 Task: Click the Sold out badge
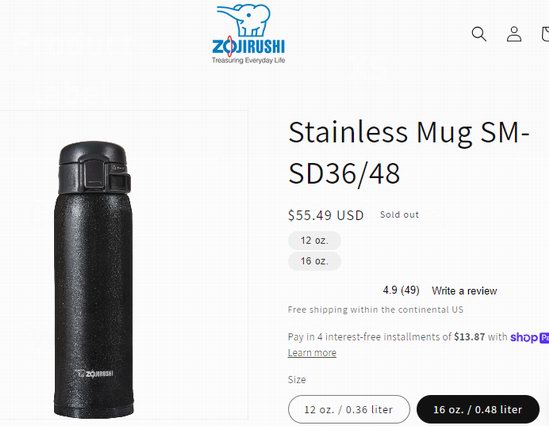(399, 215)
